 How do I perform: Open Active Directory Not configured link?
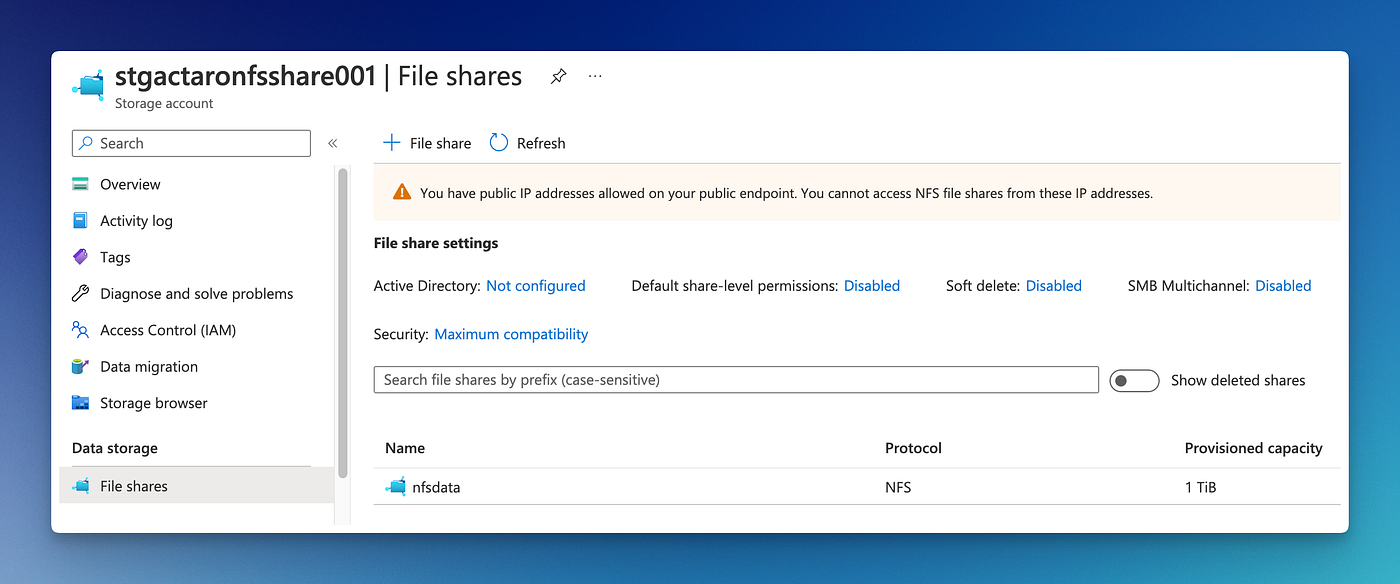coord(536,286)
